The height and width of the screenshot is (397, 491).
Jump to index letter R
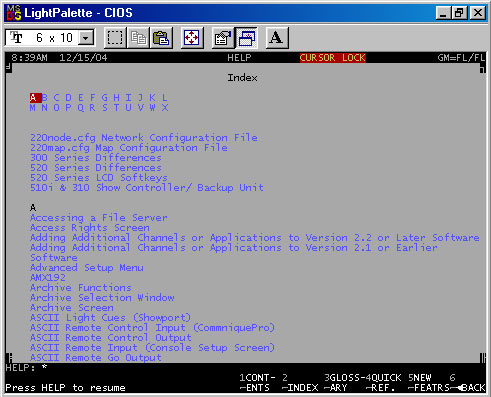[92, 108]
